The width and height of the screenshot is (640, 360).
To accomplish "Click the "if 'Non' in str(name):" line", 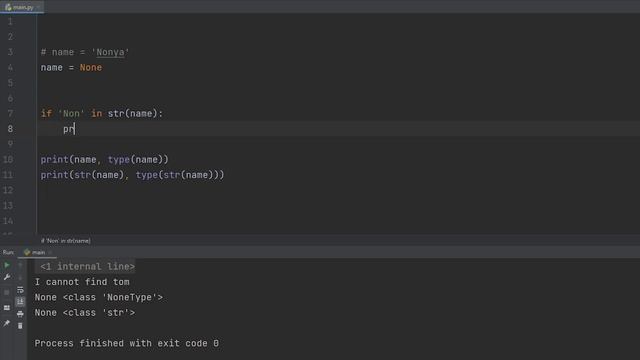I will [x=102, y=113].
